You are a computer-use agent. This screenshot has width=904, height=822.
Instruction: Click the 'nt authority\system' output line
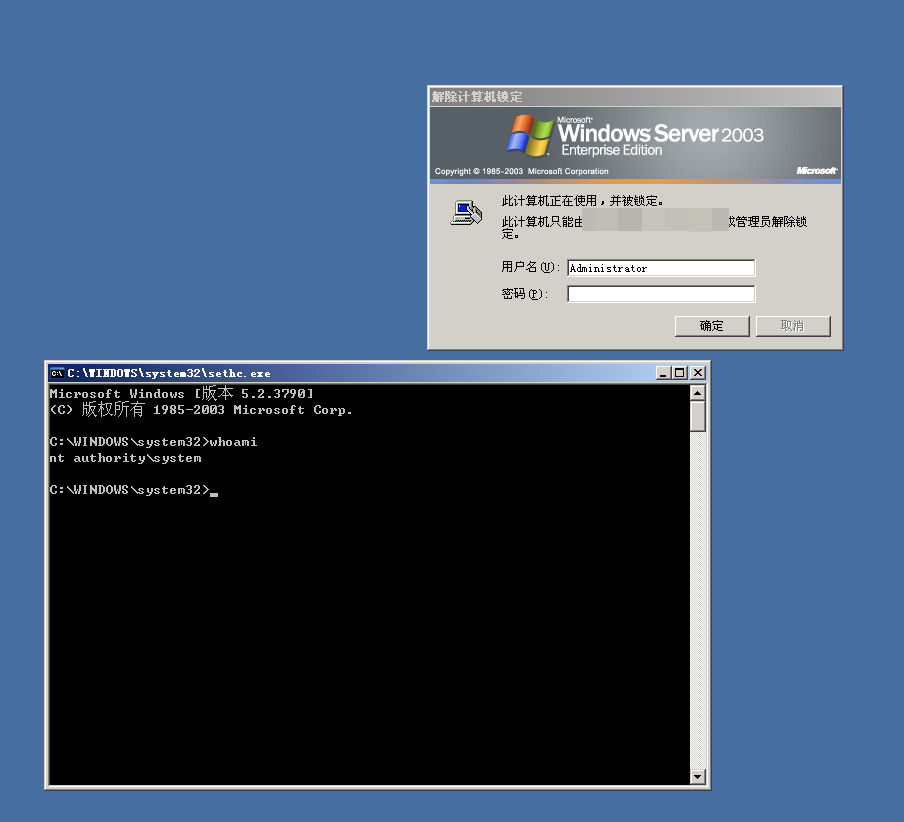click(125, 458)
